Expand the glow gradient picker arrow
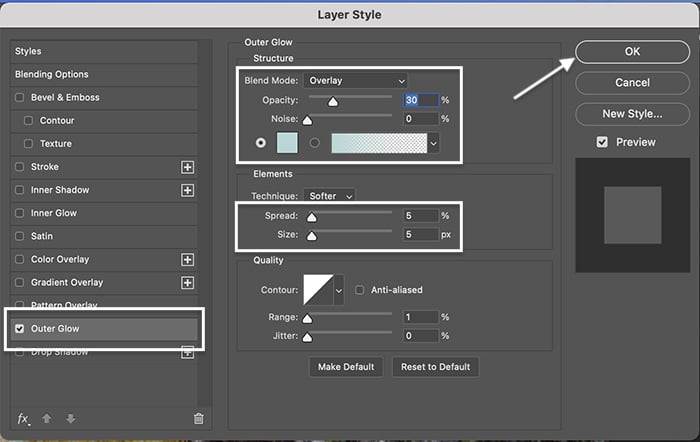 (x=433, y=144)
